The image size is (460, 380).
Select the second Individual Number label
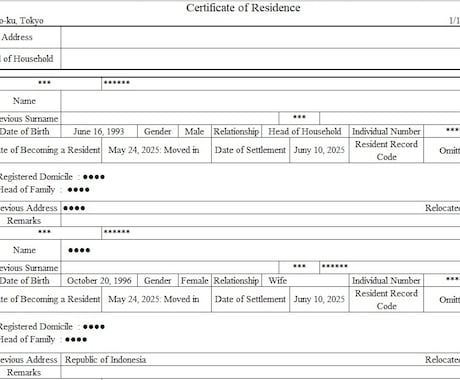point(386,281)
